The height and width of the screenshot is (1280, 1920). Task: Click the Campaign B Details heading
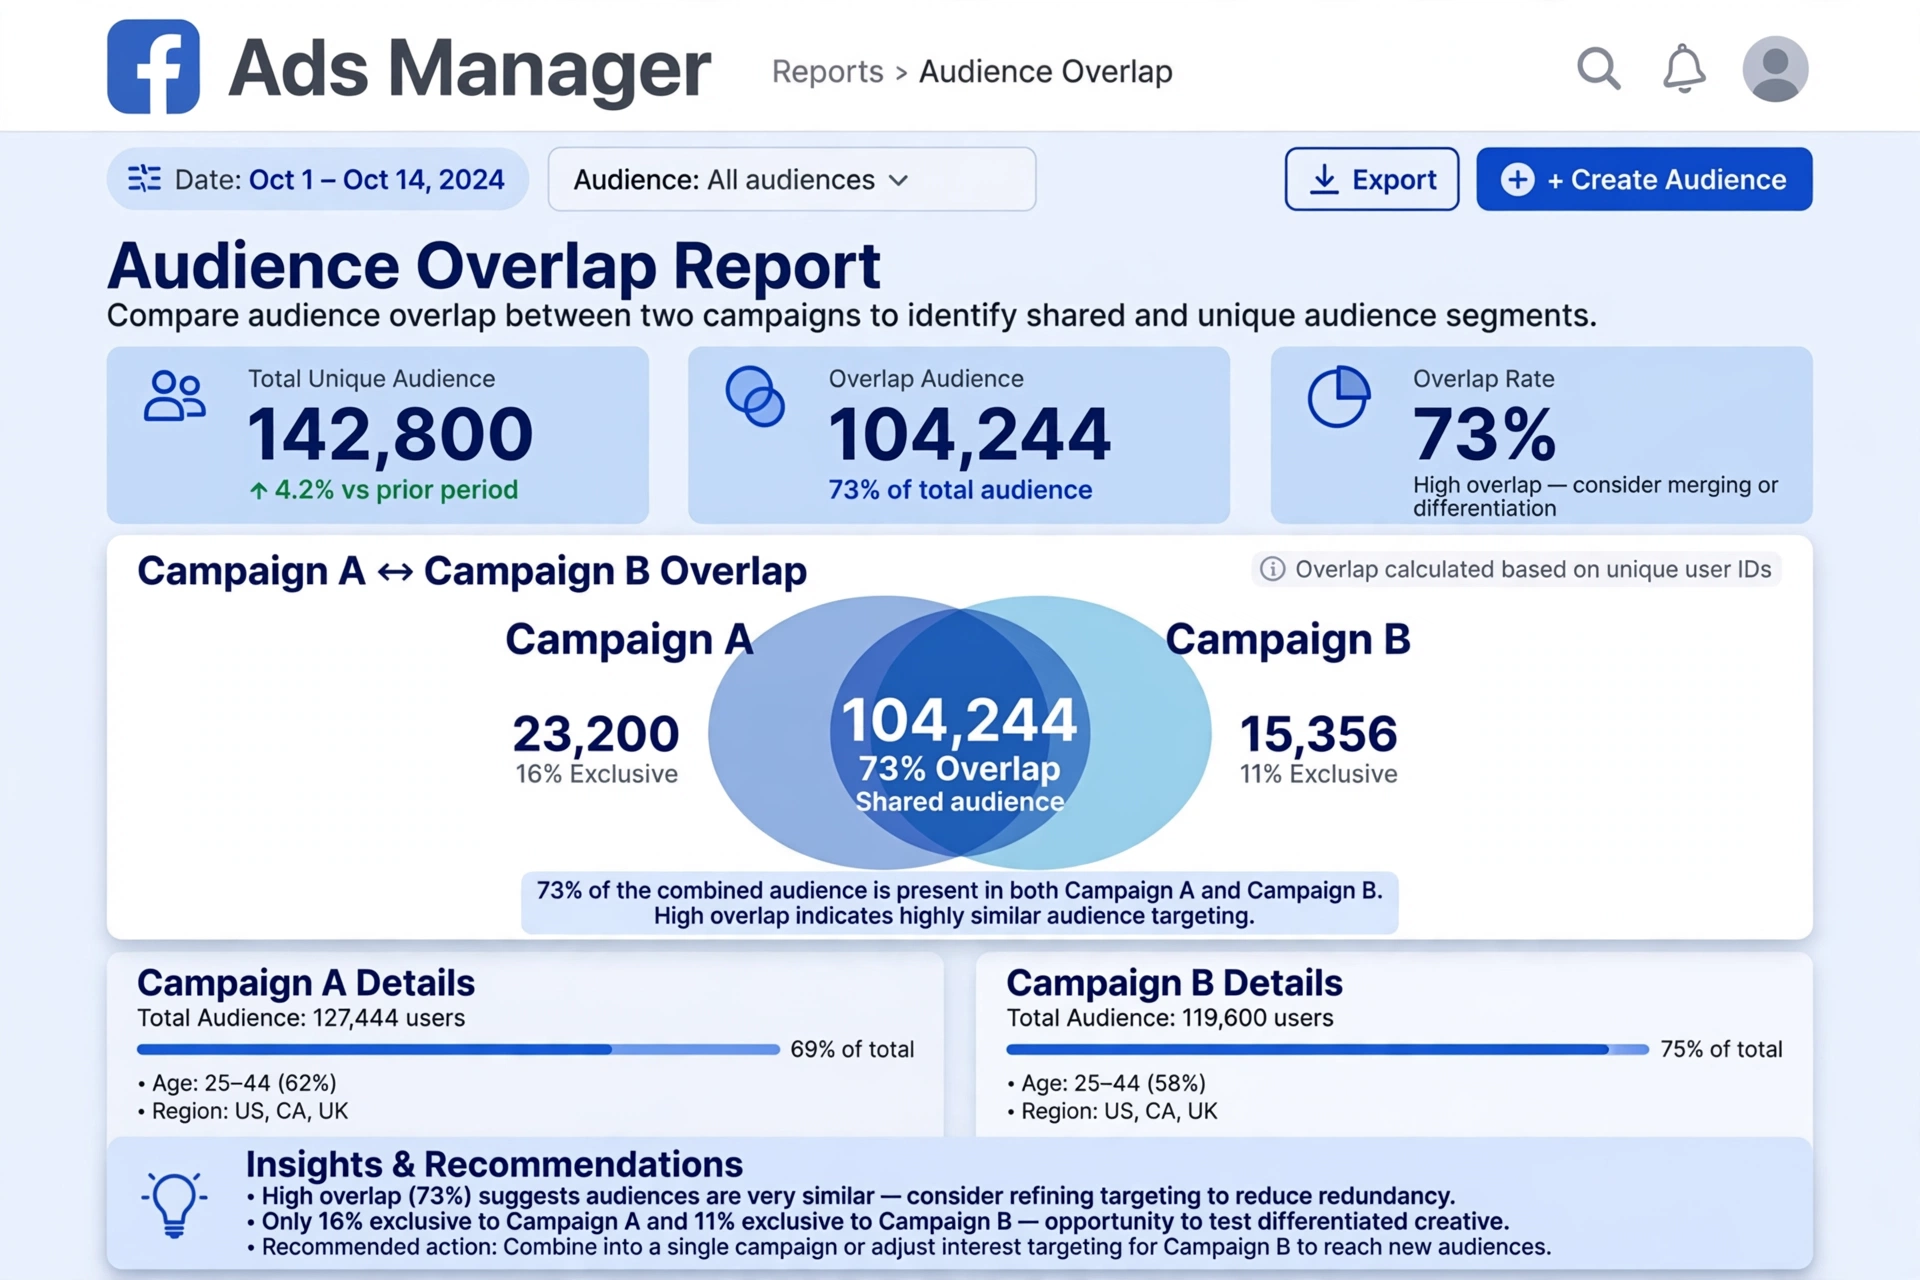click(x=1174, y=983)
